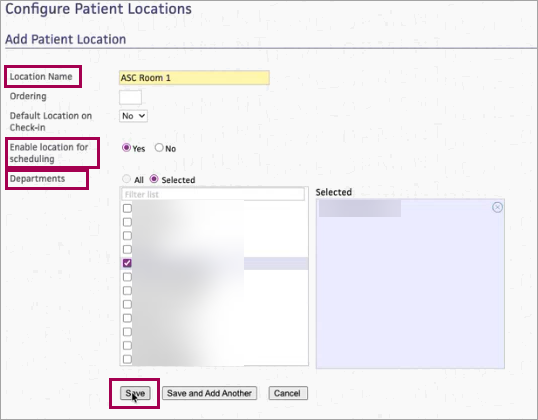Check the third department checkbox in the list
The image size is (538, 420).
[127, 236]
